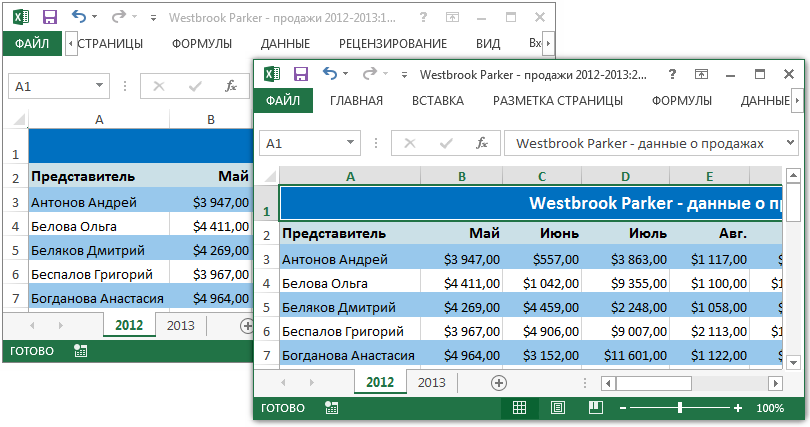Image resolution: width=810 pixels, height=427 pixels.
Task: Open Help question mark in front window
Action: [x=672, y=74]
